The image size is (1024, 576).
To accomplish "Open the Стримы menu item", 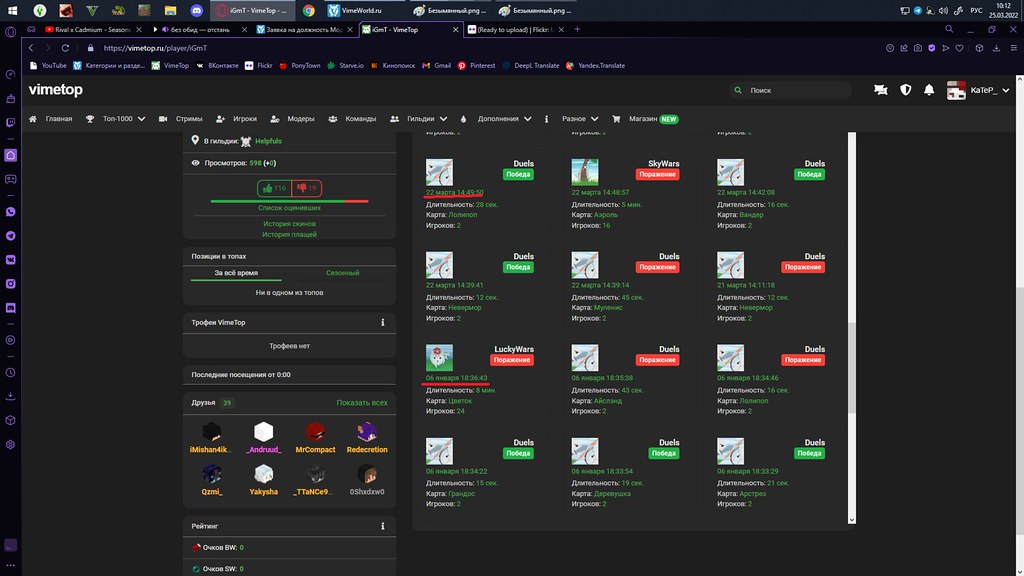I will [x=181, y=118].
